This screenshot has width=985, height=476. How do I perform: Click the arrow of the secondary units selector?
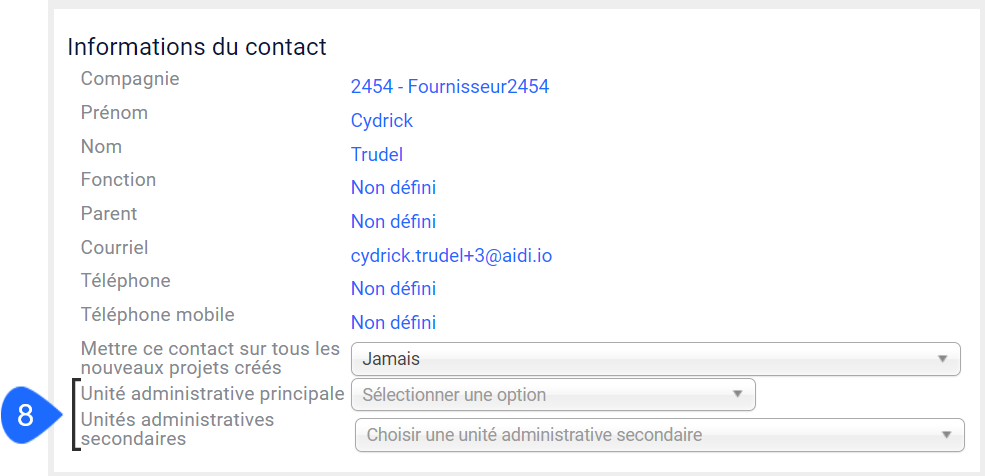tap(946, 435)
